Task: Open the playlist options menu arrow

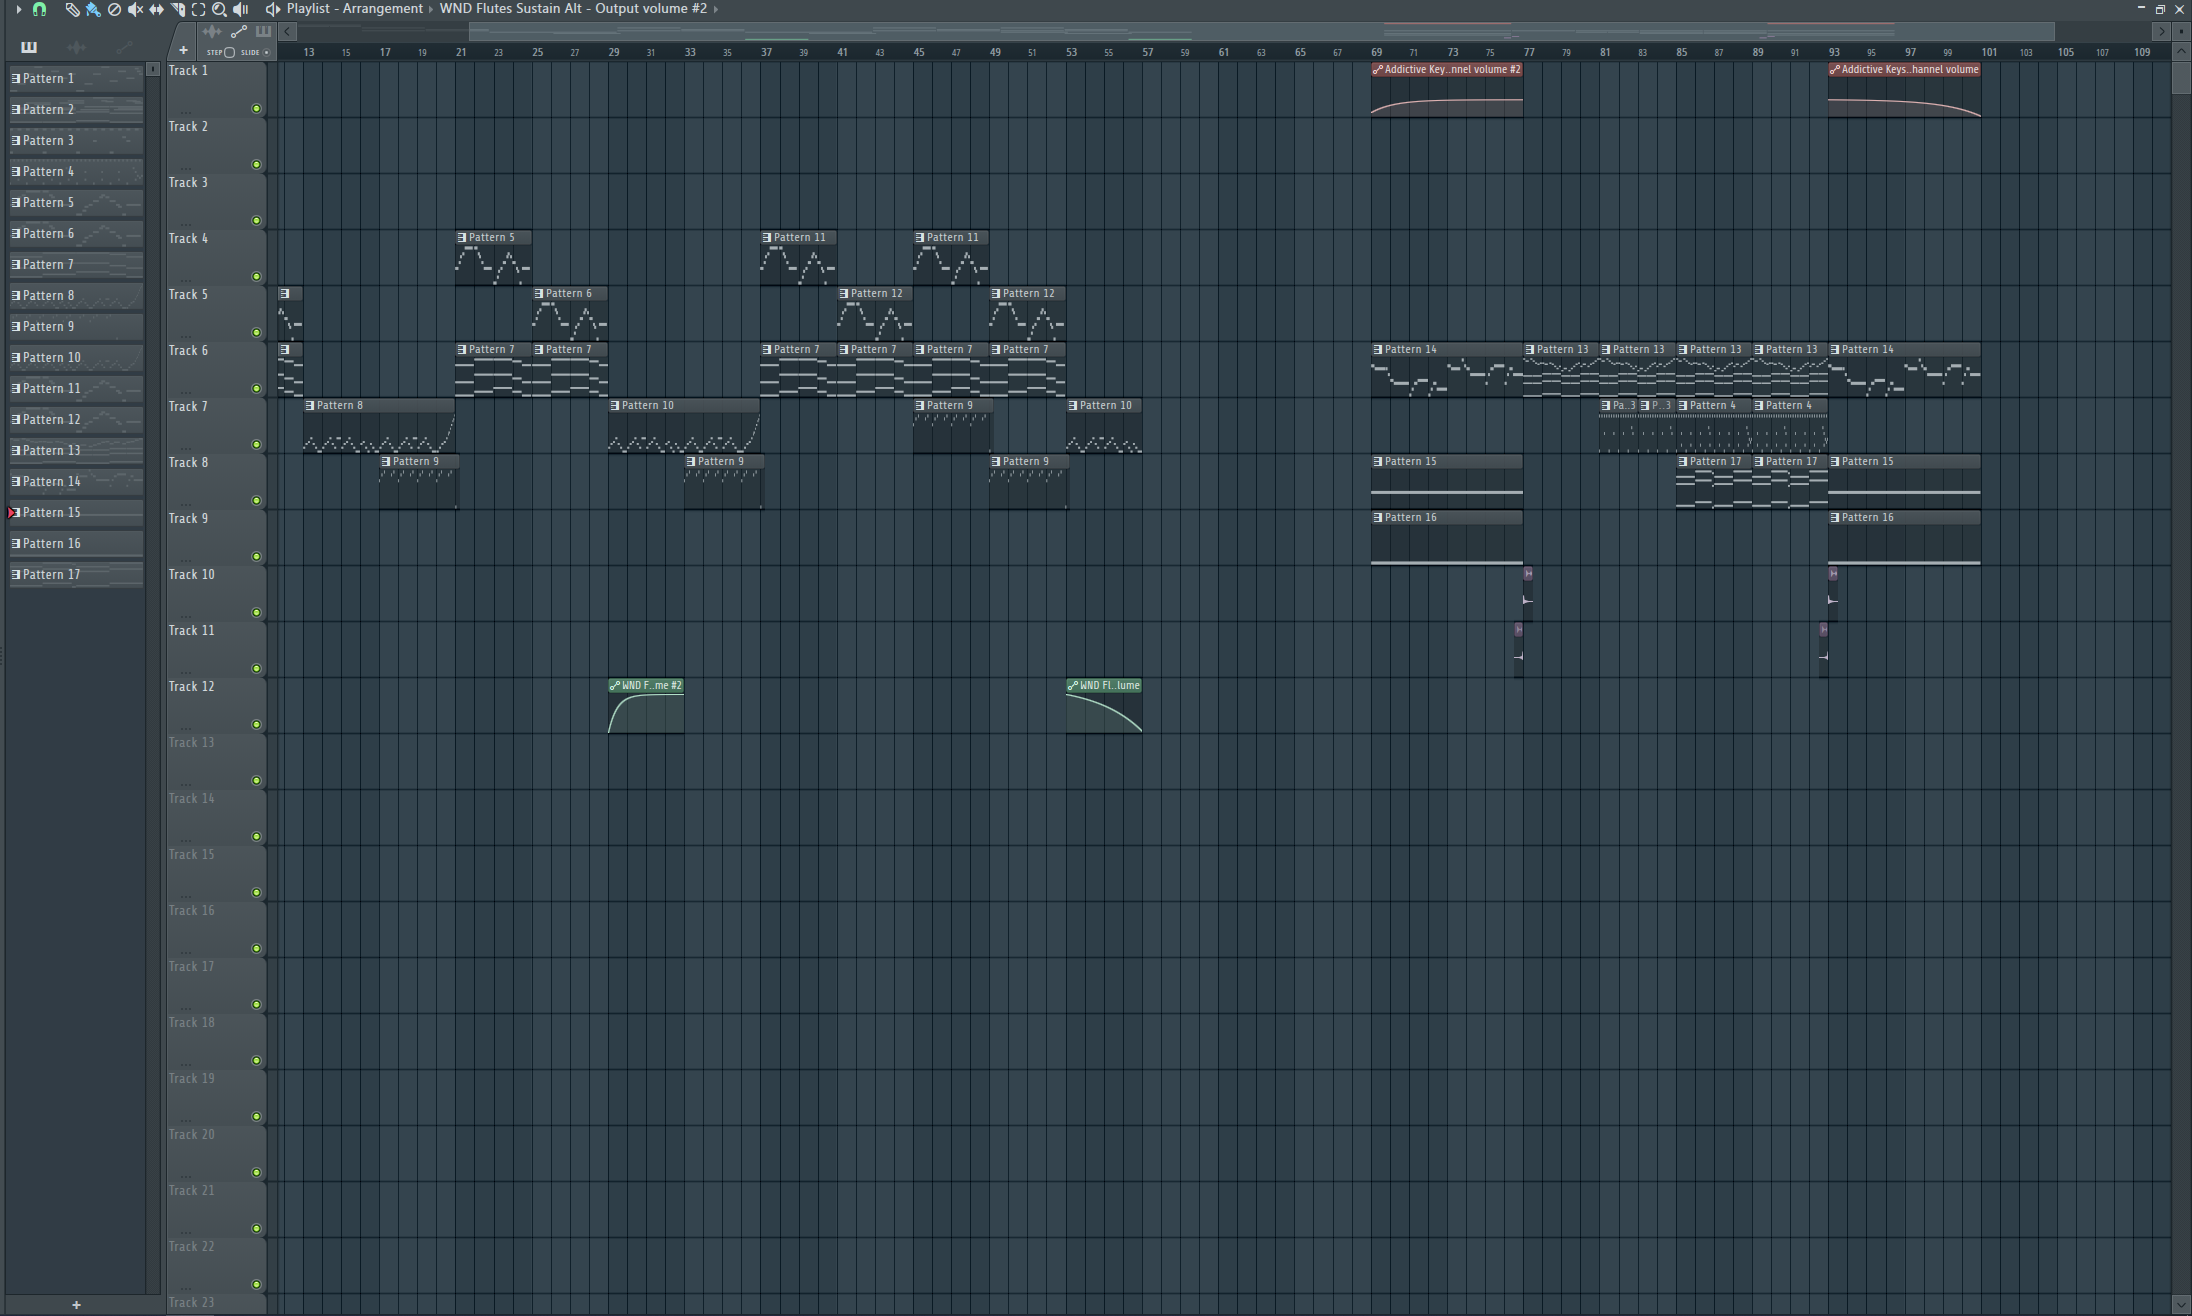Action: coord(18,9)
